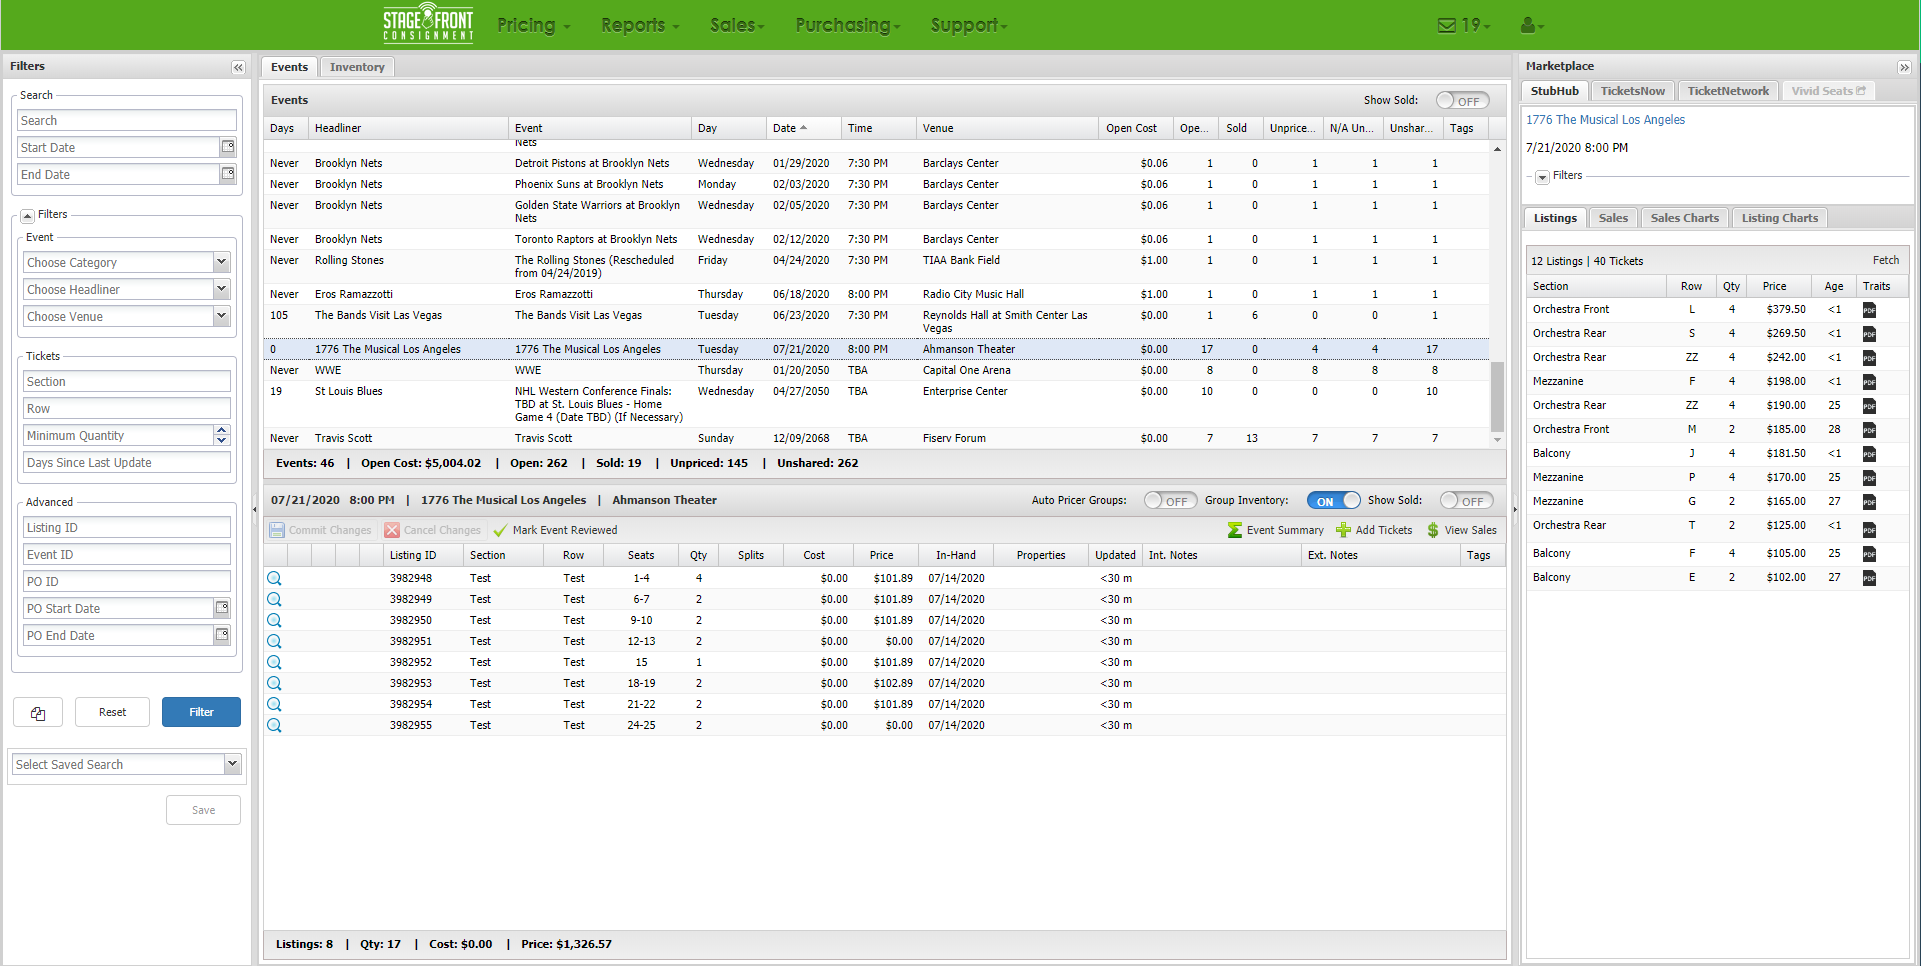
Task: Click the blue Filter button
Action: 201,712
